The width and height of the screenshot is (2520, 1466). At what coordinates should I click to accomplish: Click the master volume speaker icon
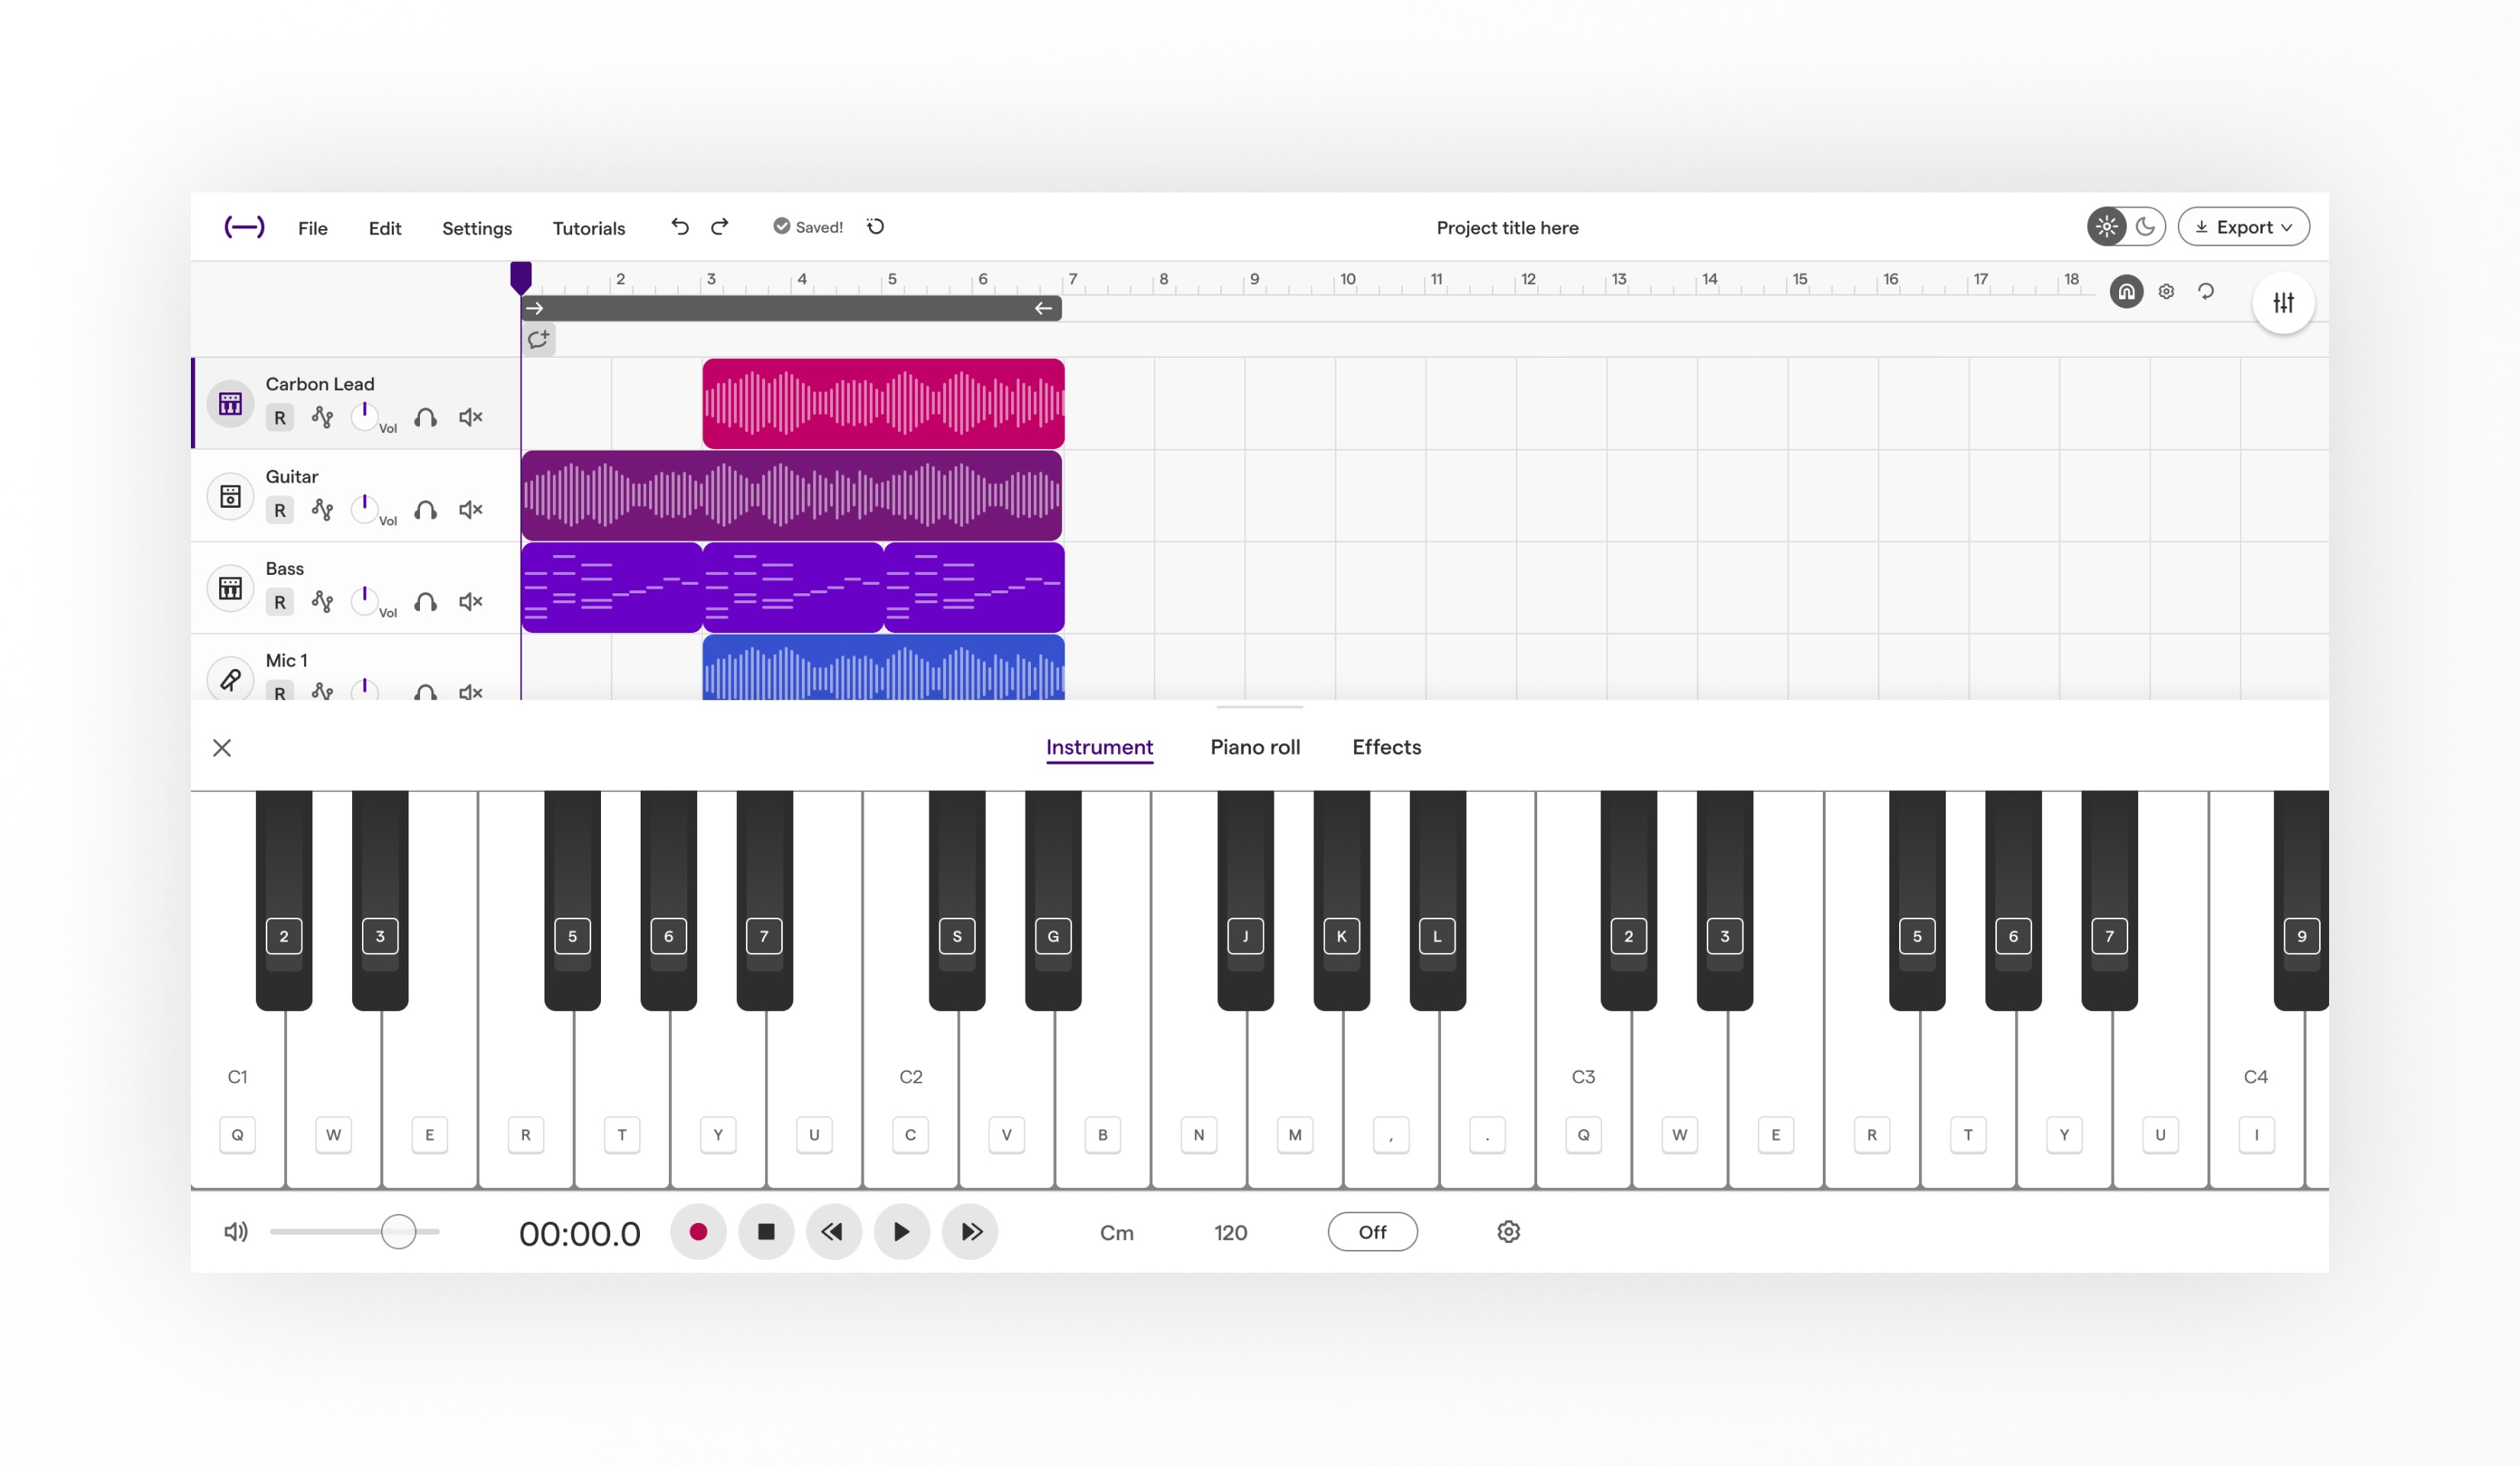pos(236,1232)
